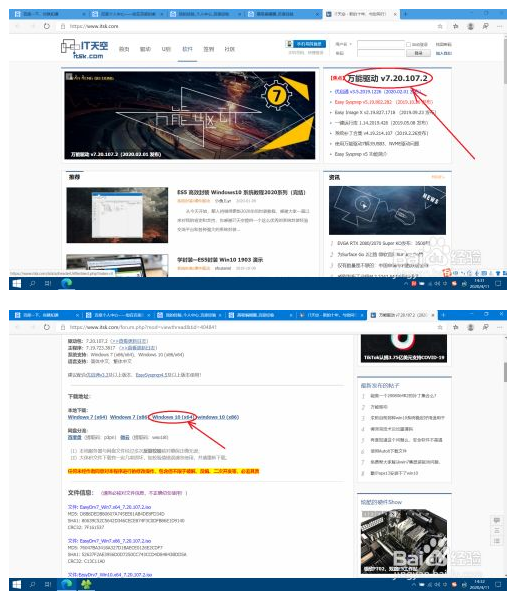Open sidebar post number 2 万能驱动

379,407
